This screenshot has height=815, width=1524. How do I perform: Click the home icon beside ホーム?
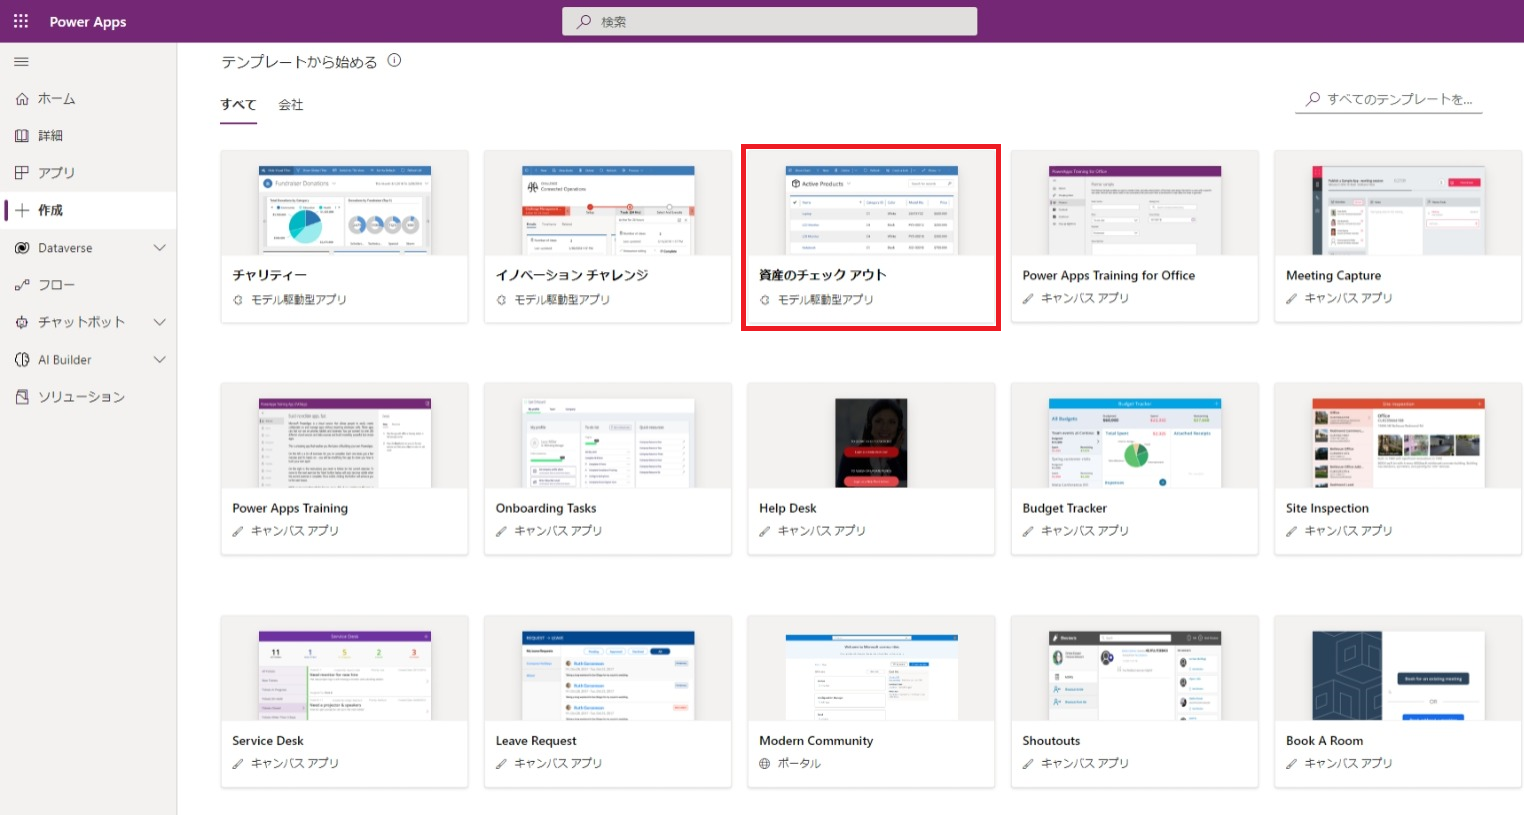[22, 99]
